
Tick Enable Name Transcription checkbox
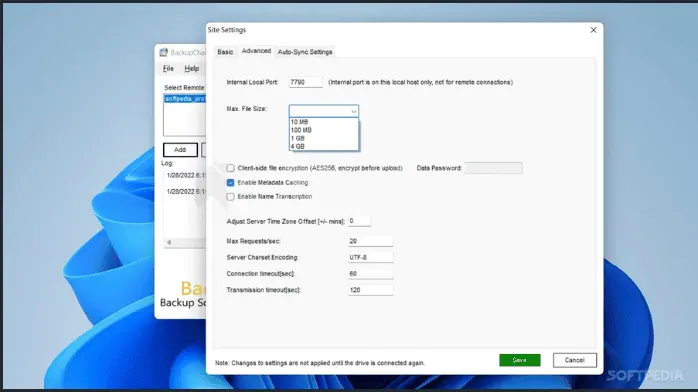tap(230, 197)
